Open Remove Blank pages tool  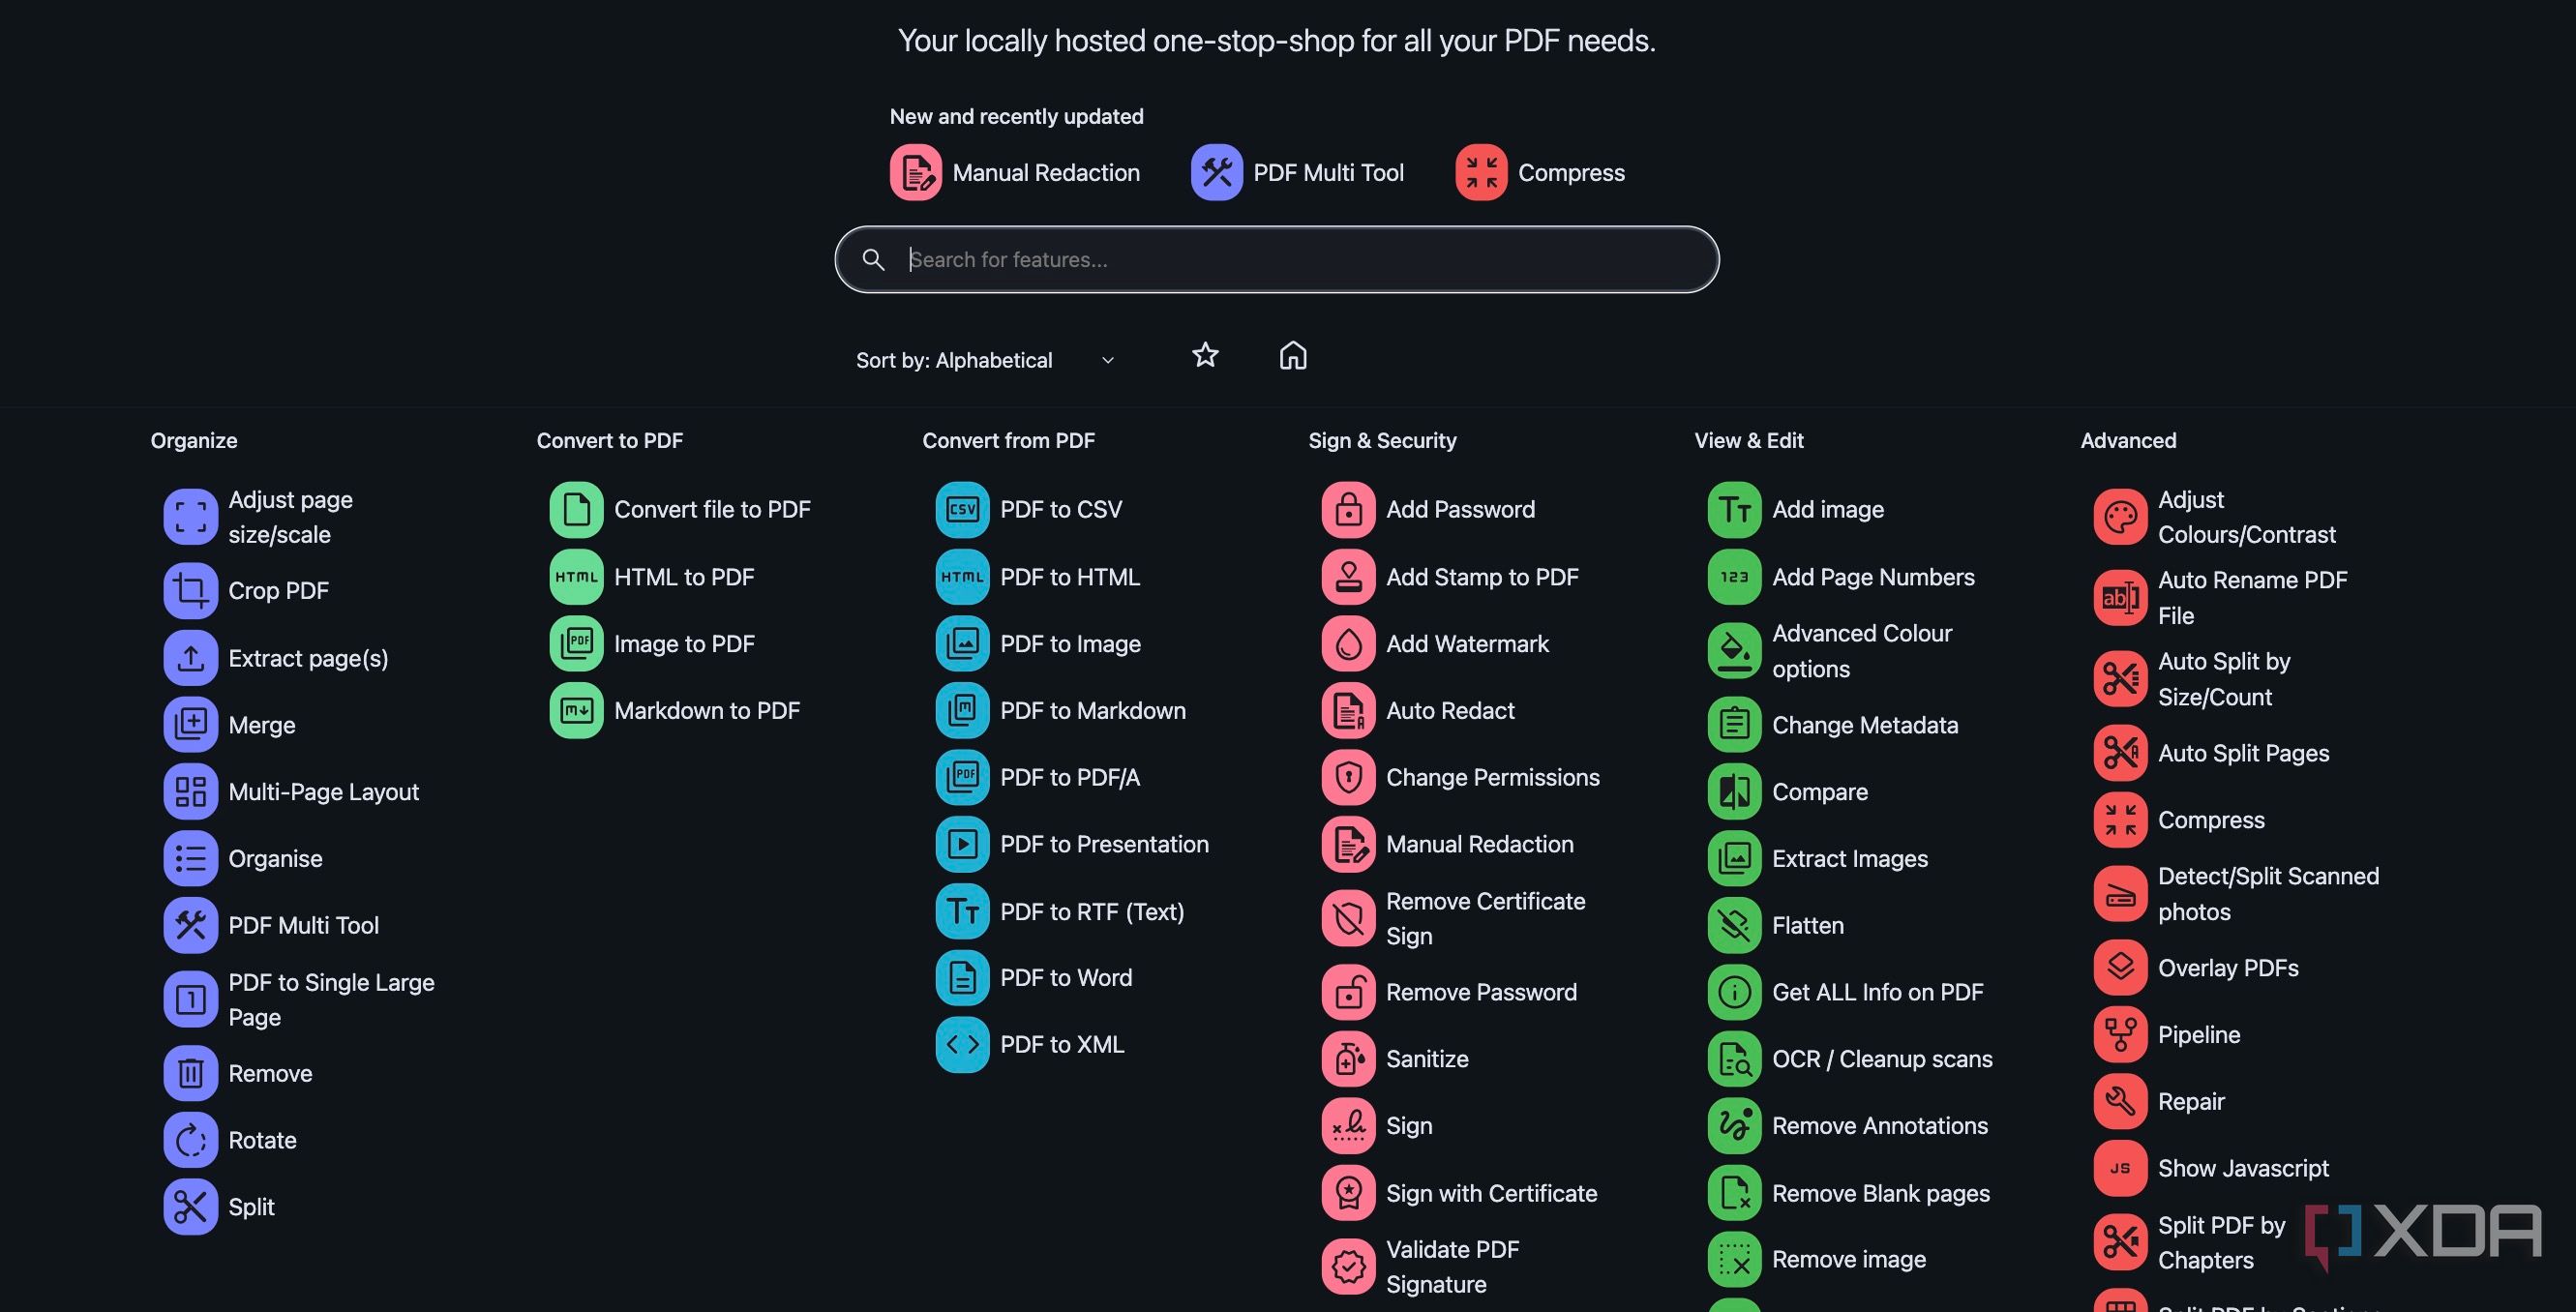coord(1880,1193)
